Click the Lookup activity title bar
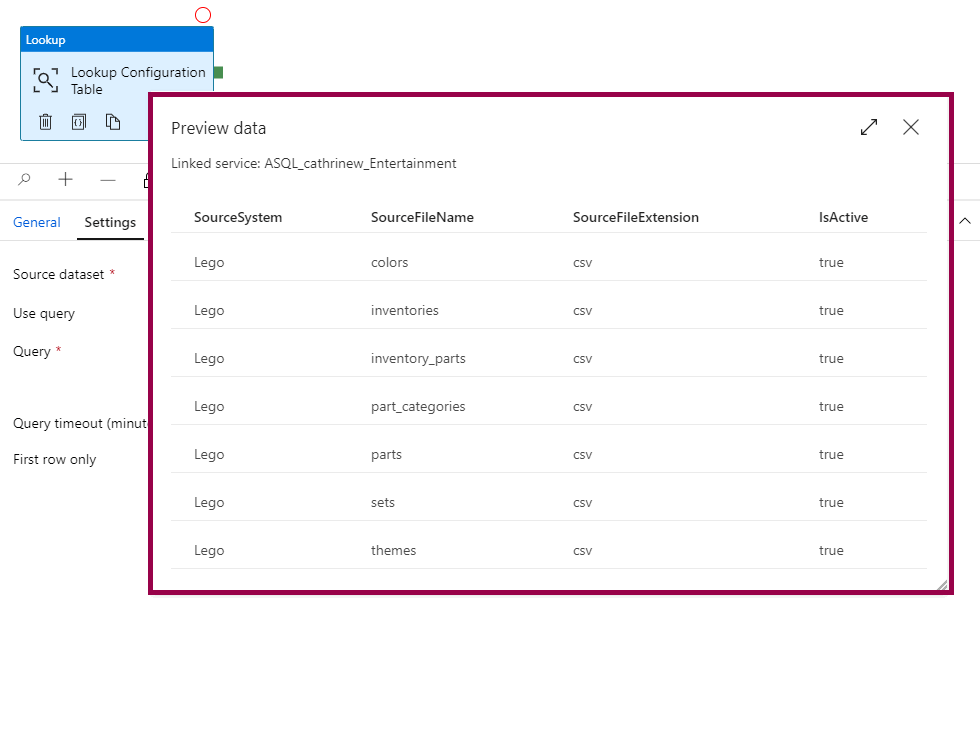Image resolution: width=980 pixels, height=750 pixels. [117, 40]
